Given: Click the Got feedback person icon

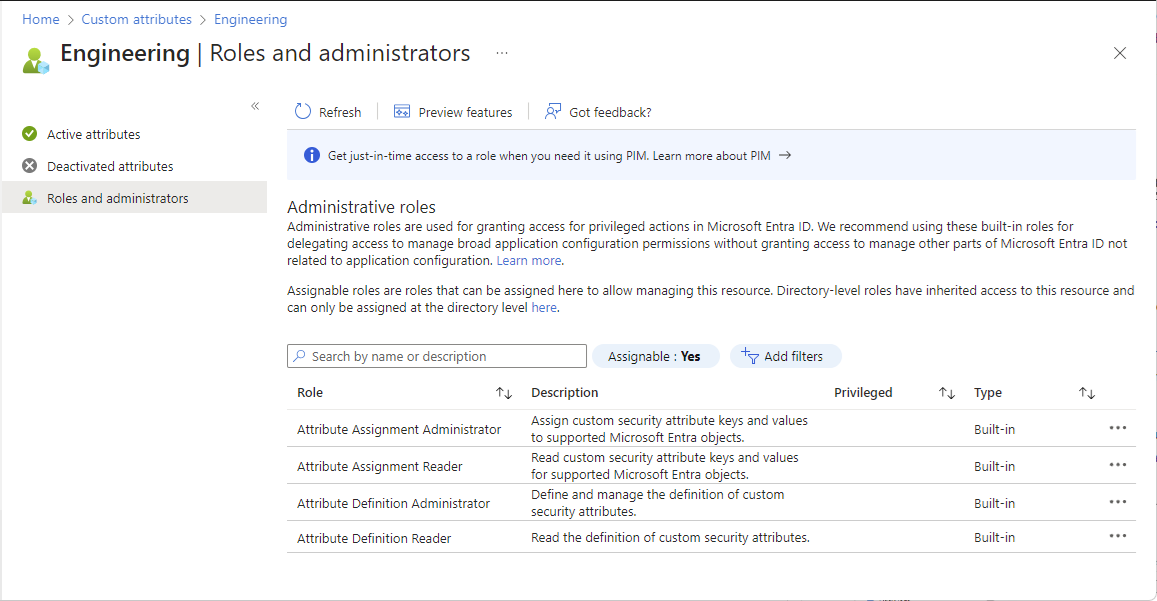Looking at the screenshot, I should (x=552, y=112).
